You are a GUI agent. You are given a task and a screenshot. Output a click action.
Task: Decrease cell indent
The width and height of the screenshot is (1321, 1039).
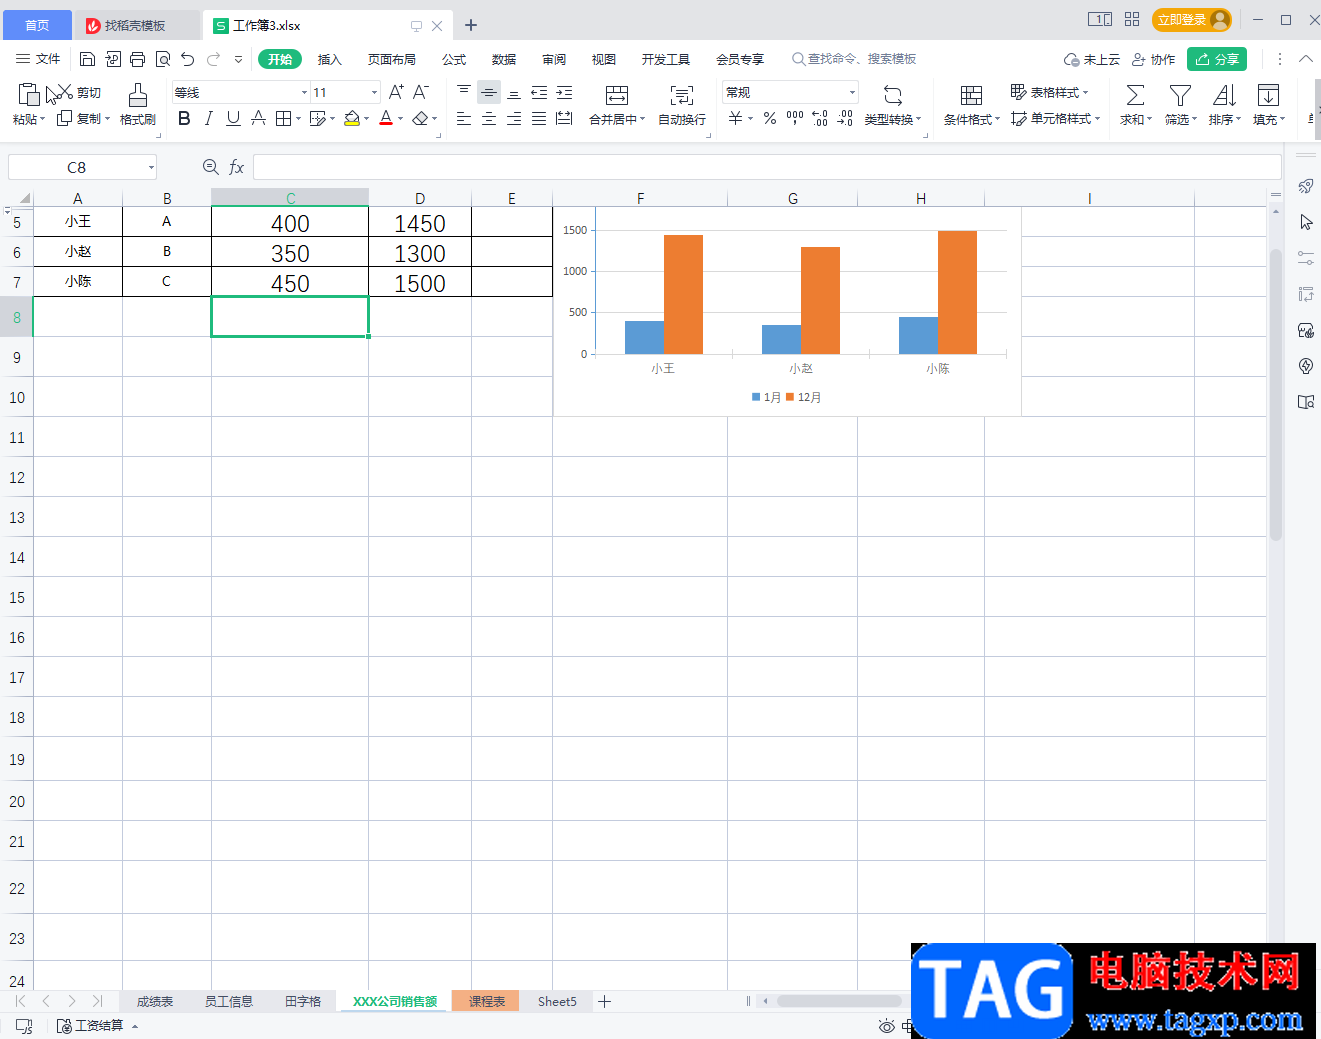click(539, 92)
